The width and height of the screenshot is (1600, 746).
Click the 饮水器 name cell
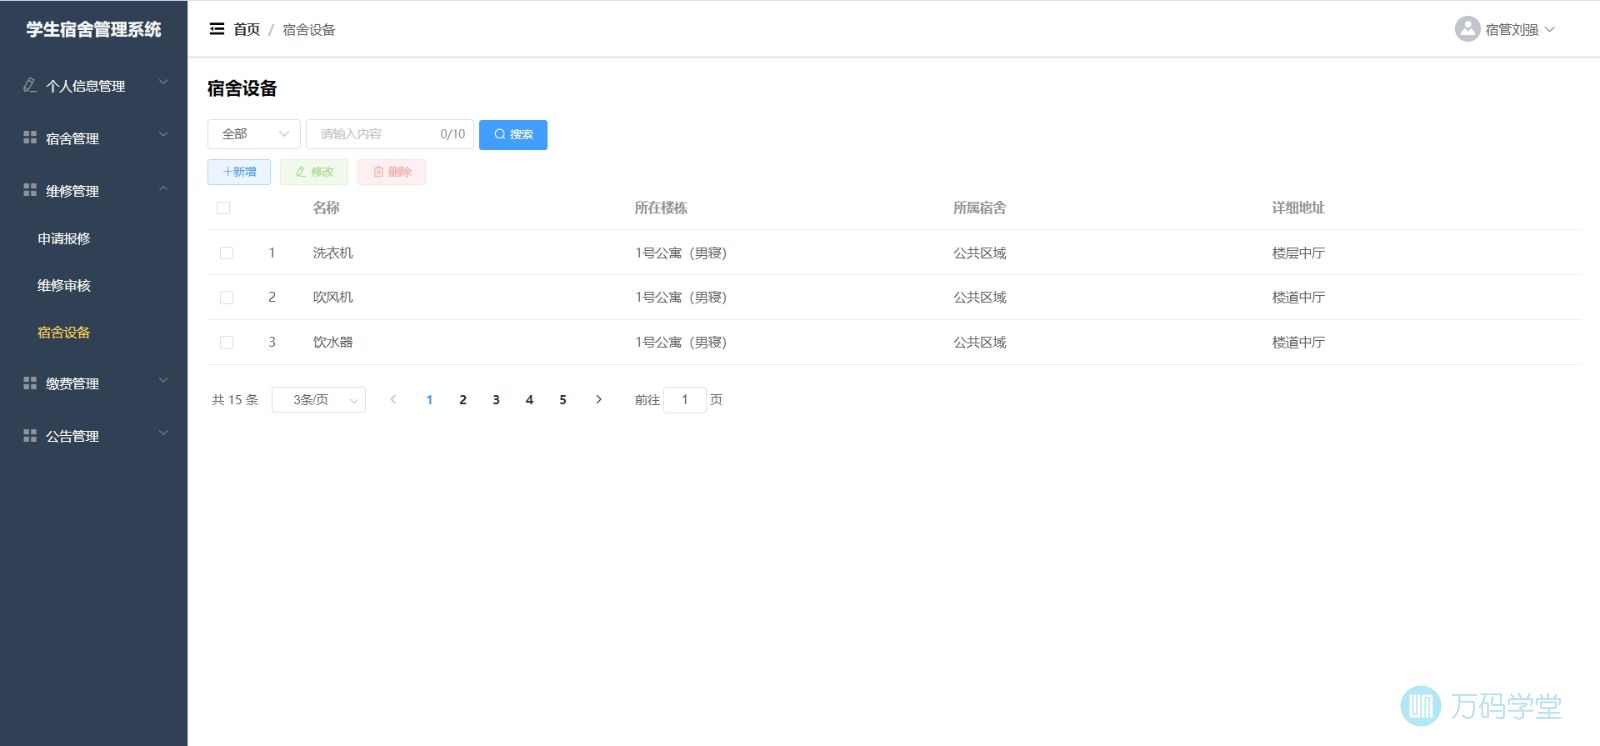pos(333,342)
